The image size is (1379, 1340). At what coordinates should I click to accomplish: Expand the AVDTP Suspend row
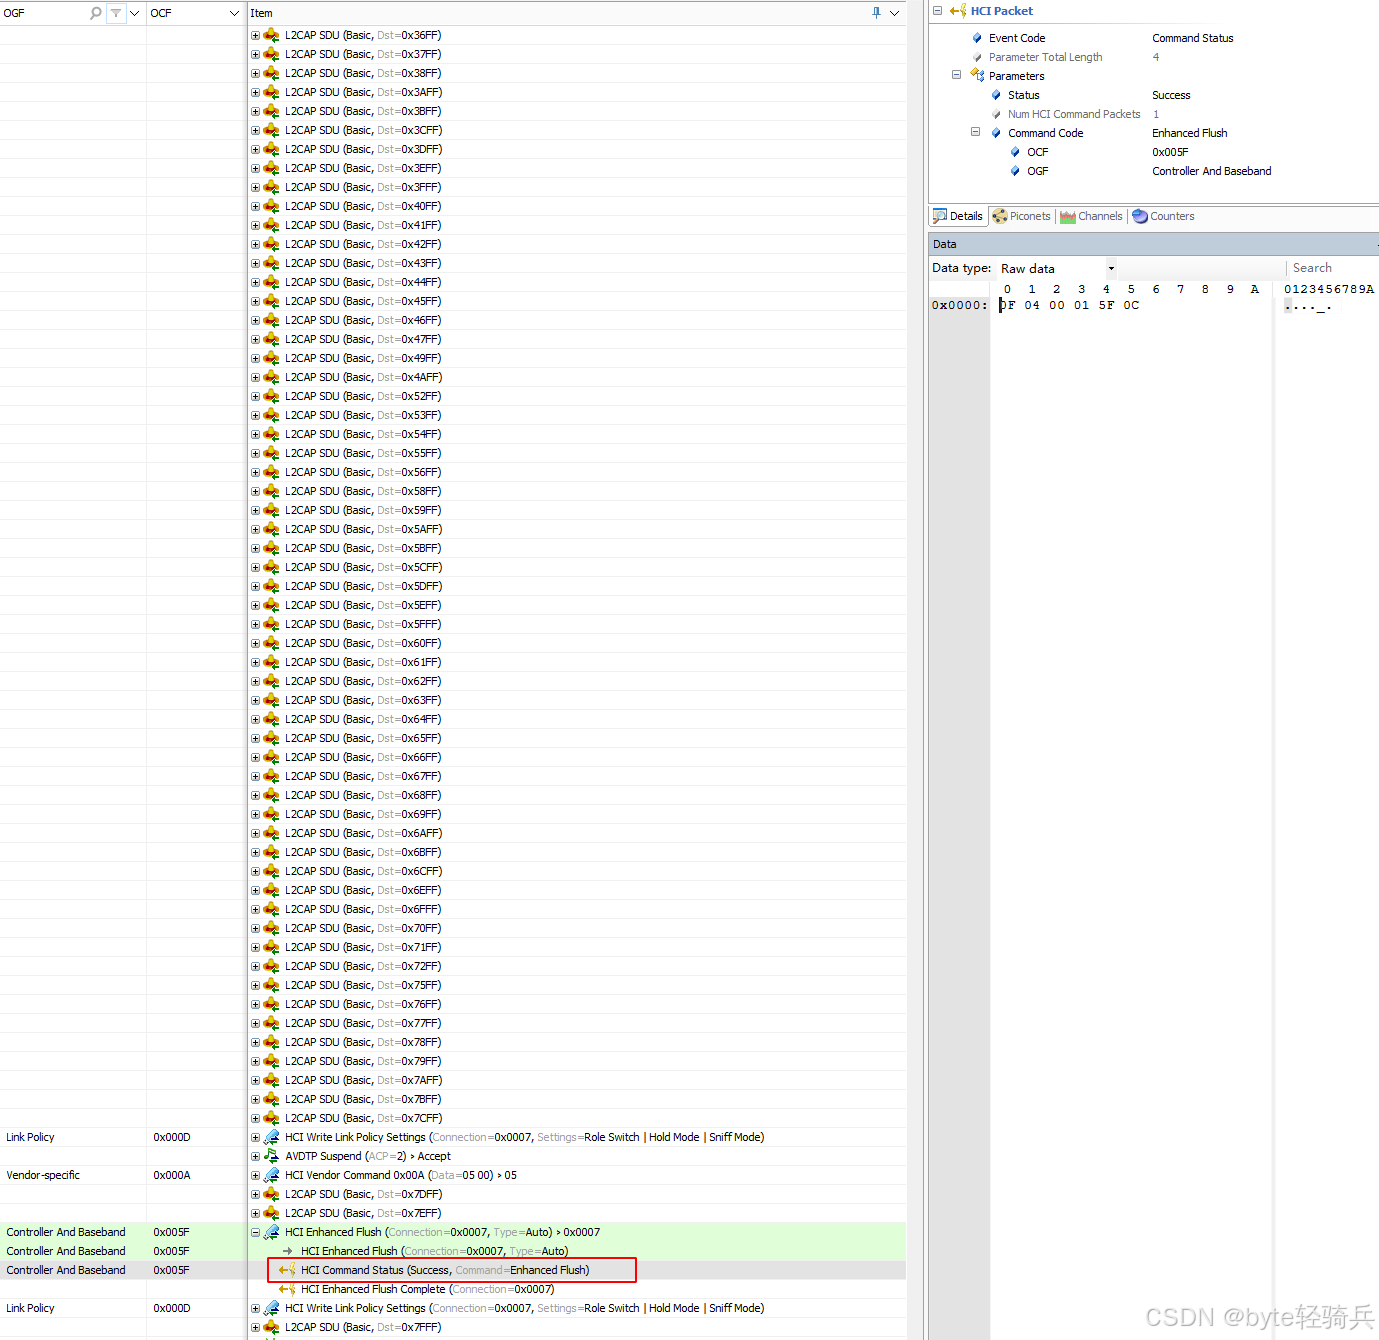(255, 1156)
